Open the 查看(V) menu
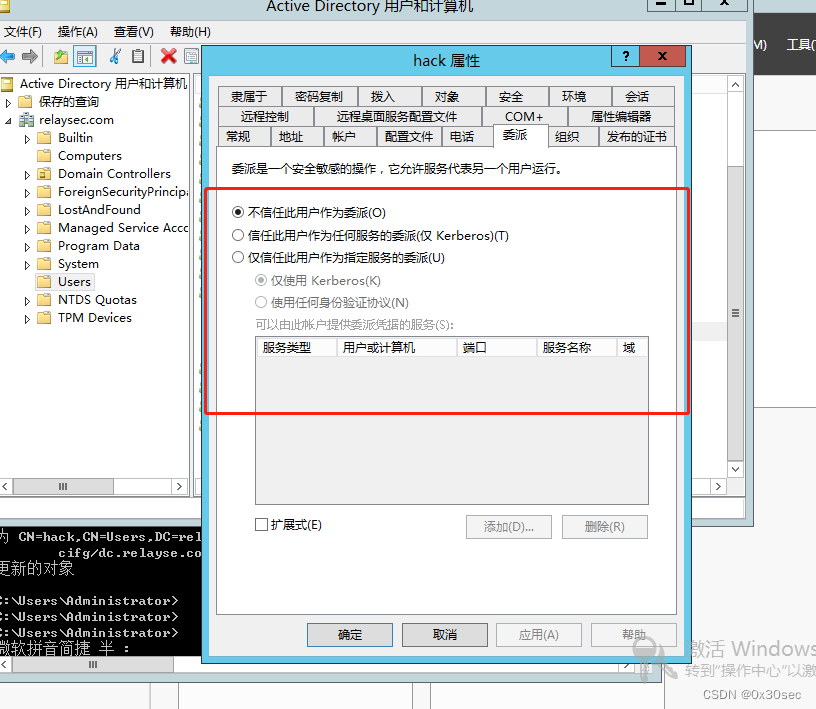816x709 pixels. point(134,32)
